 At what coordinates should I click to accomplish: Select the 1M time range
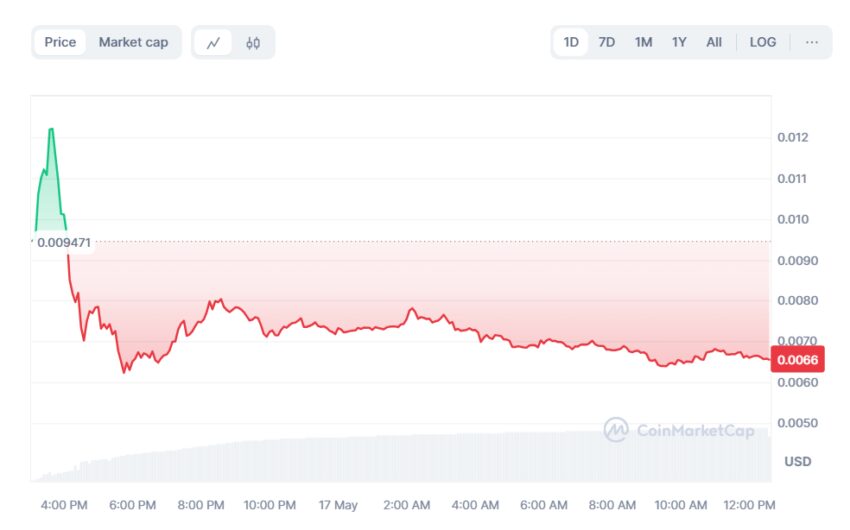(643, 42)
